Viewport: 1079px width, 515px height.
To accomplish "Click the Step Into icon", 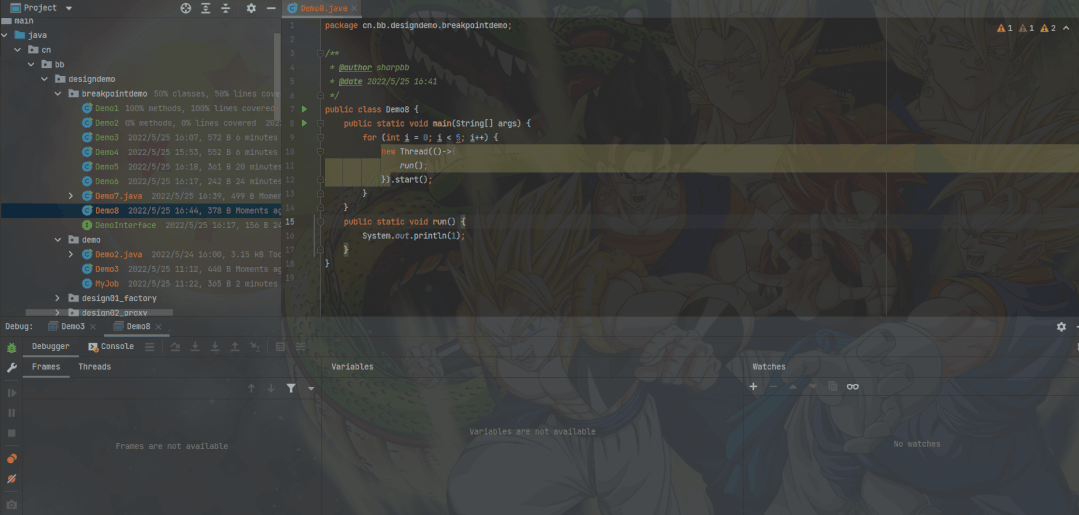I will pos(195,346).
